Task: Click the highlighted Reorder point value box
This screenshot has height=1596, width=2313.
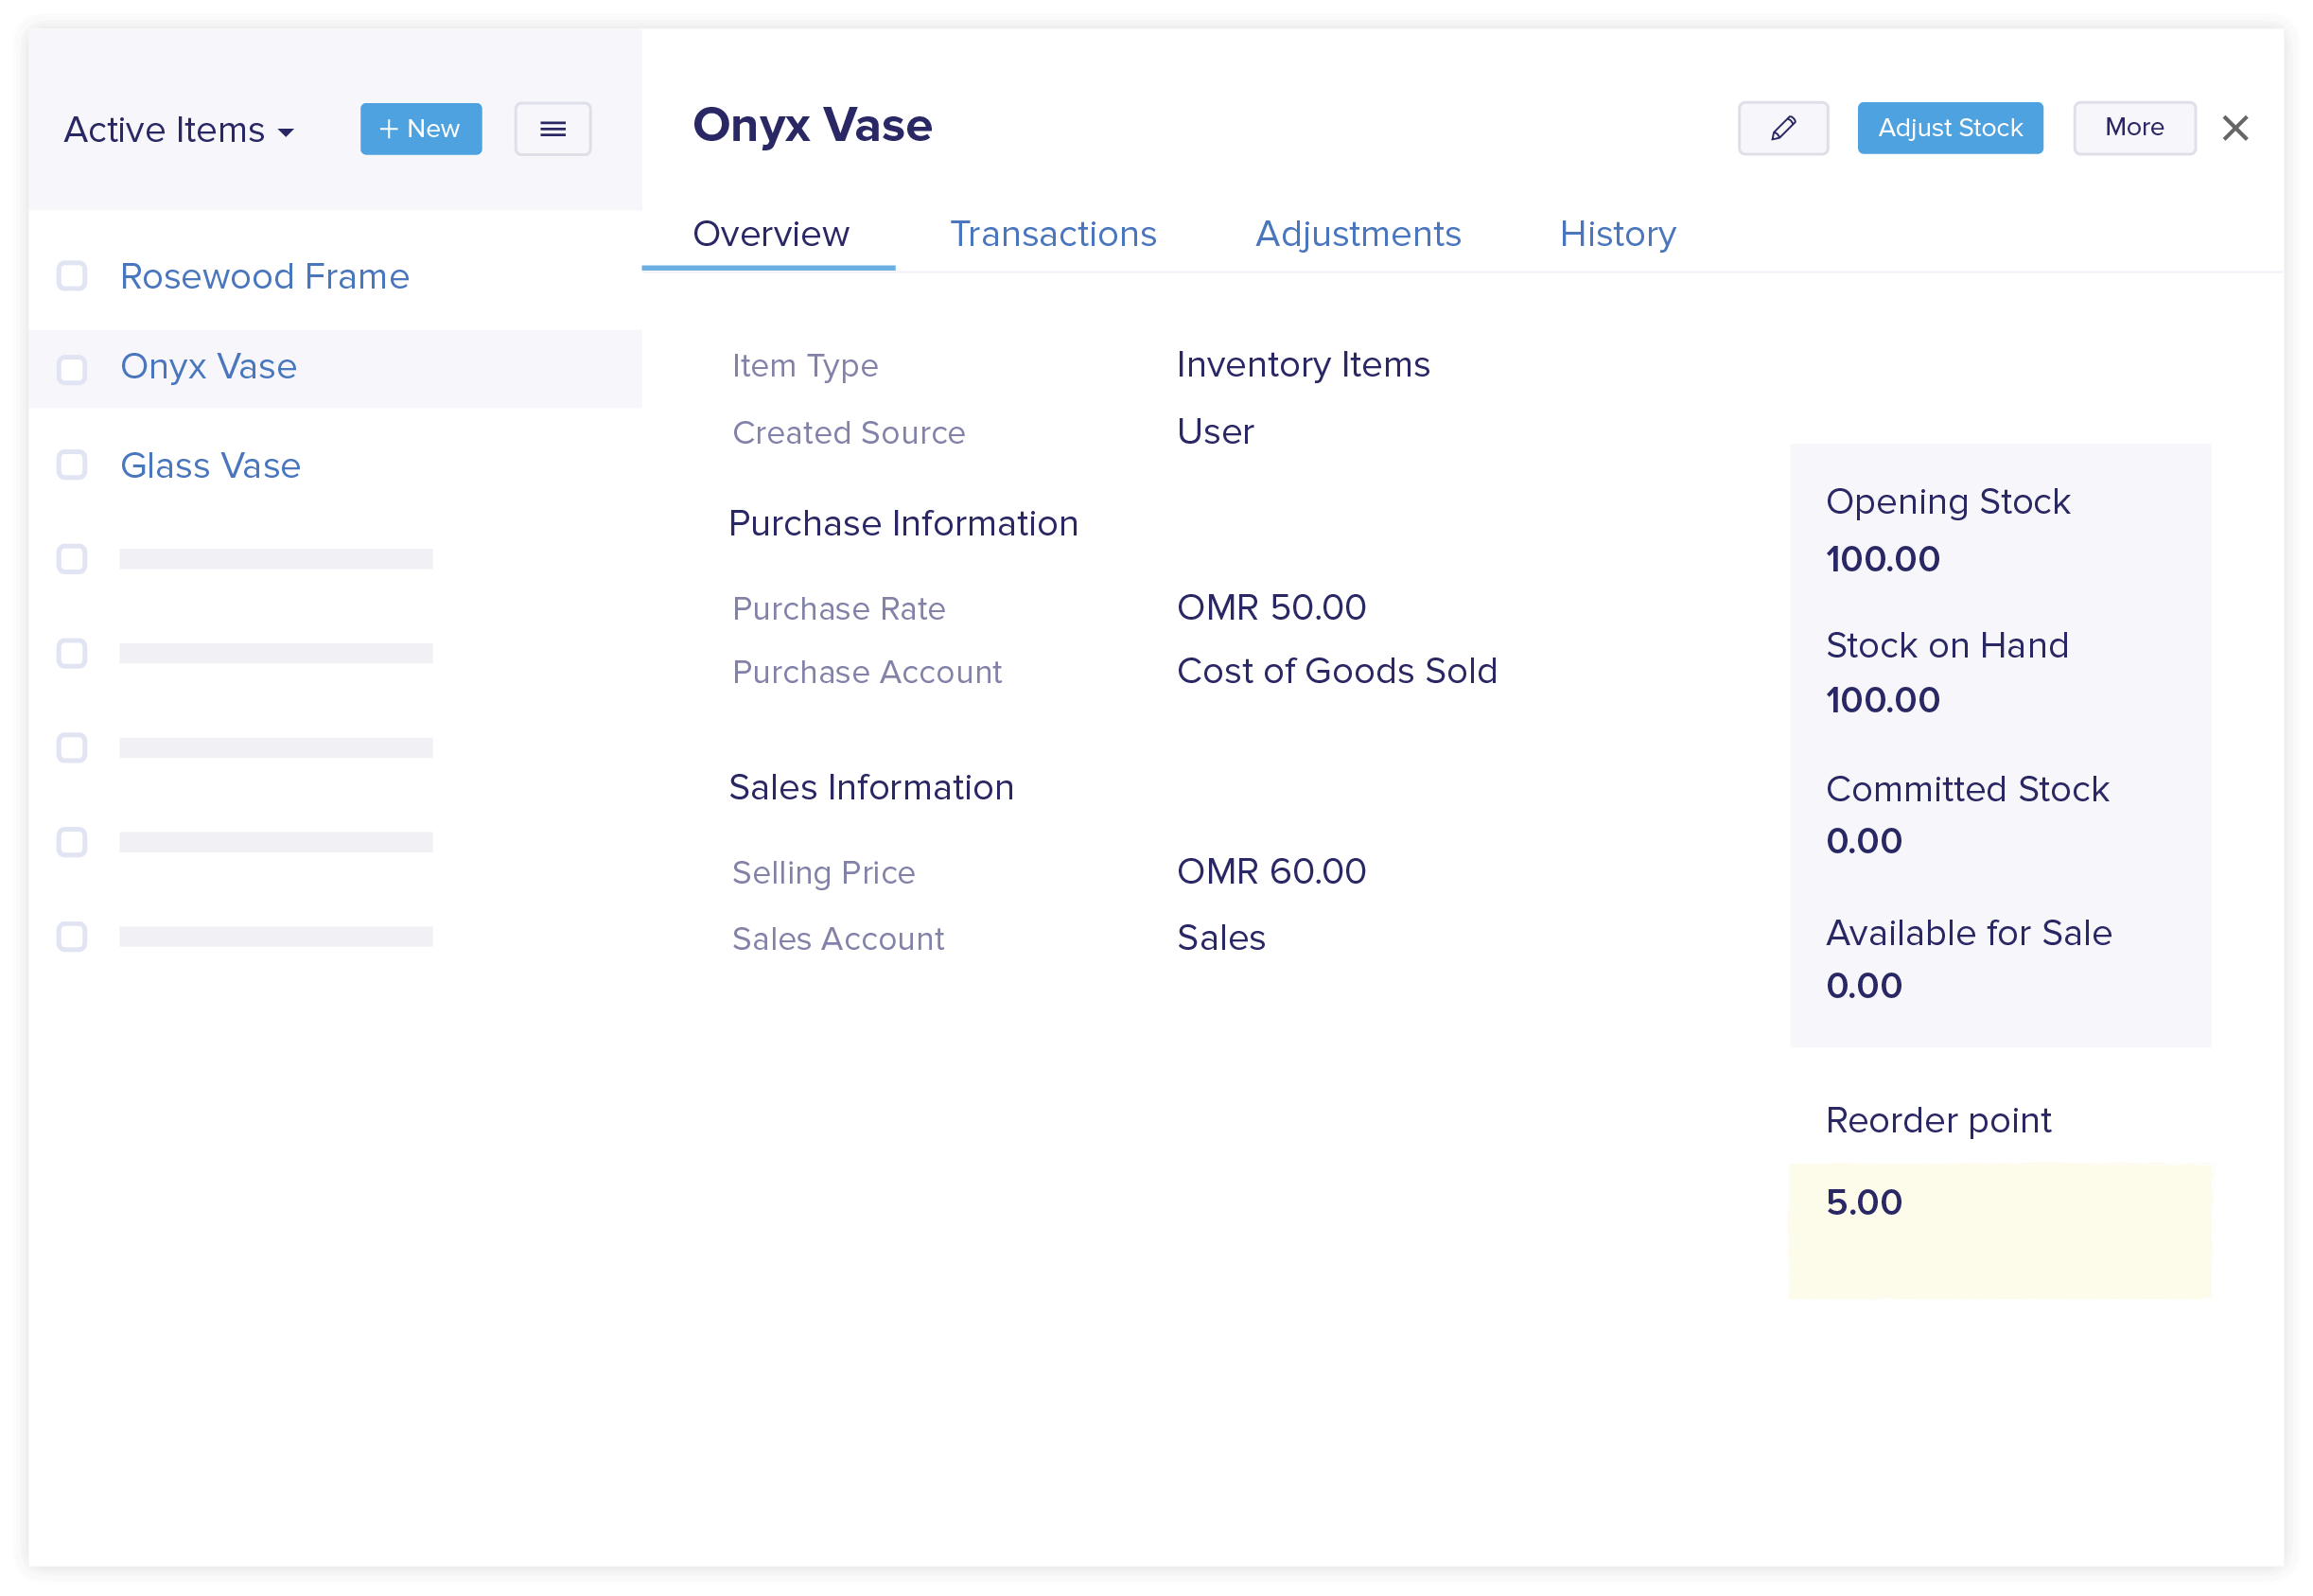Action: point(1999,1230)
